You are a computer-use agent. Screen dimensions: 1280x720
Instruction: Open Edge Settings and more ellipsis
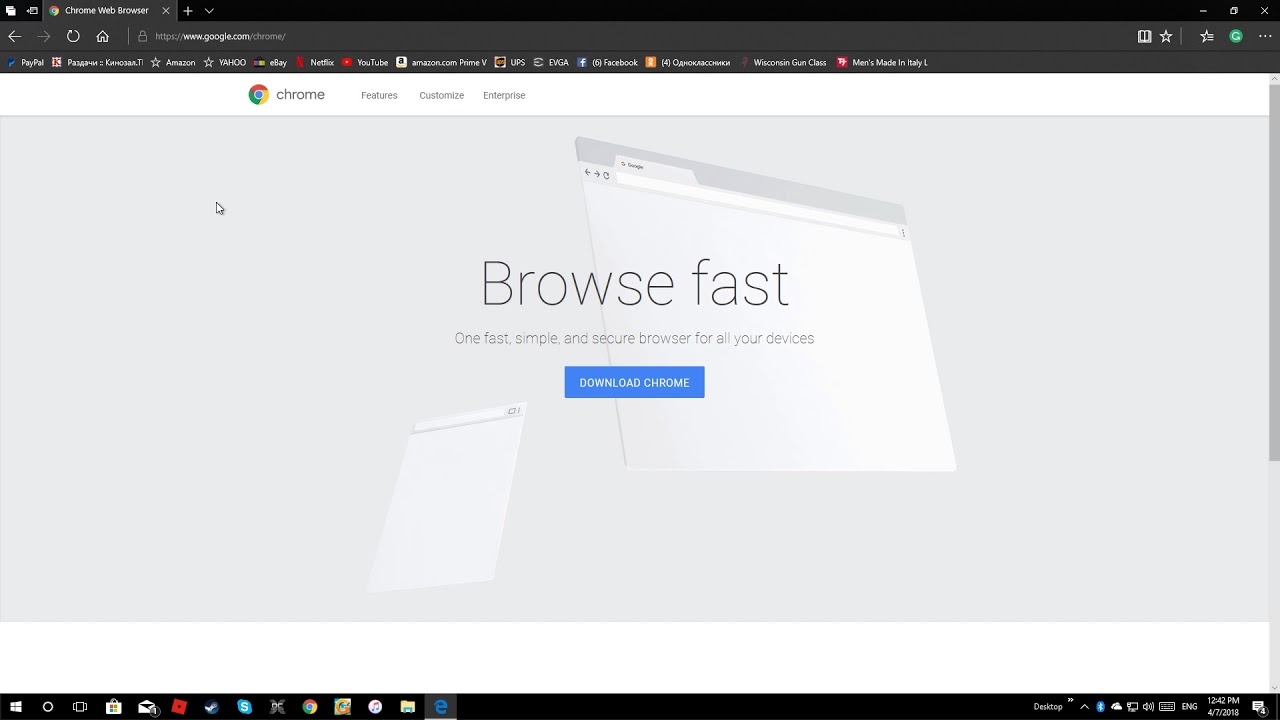1265,36
